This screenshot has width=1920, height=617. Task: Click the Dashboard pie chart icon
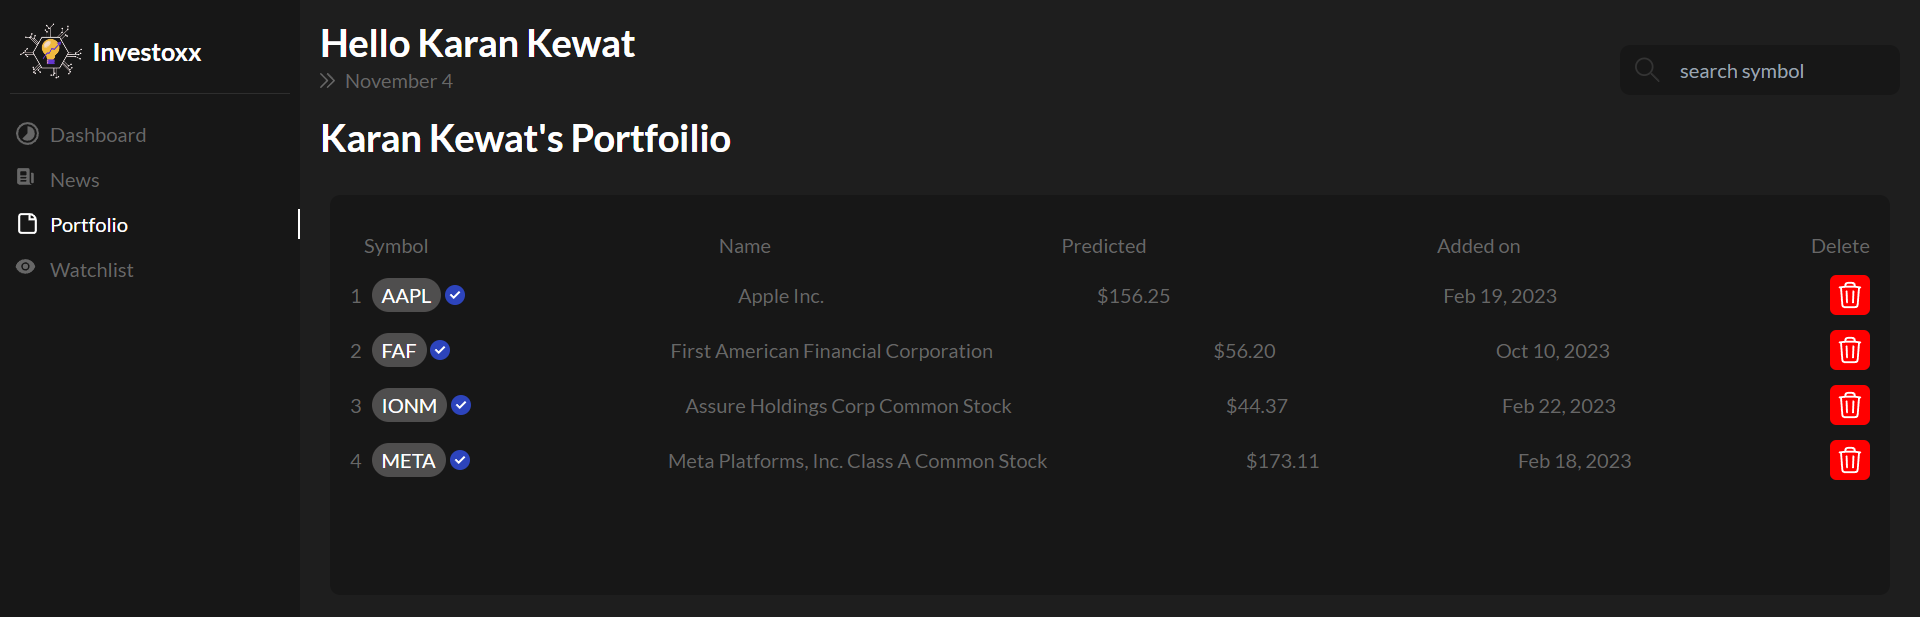(27, 134)
